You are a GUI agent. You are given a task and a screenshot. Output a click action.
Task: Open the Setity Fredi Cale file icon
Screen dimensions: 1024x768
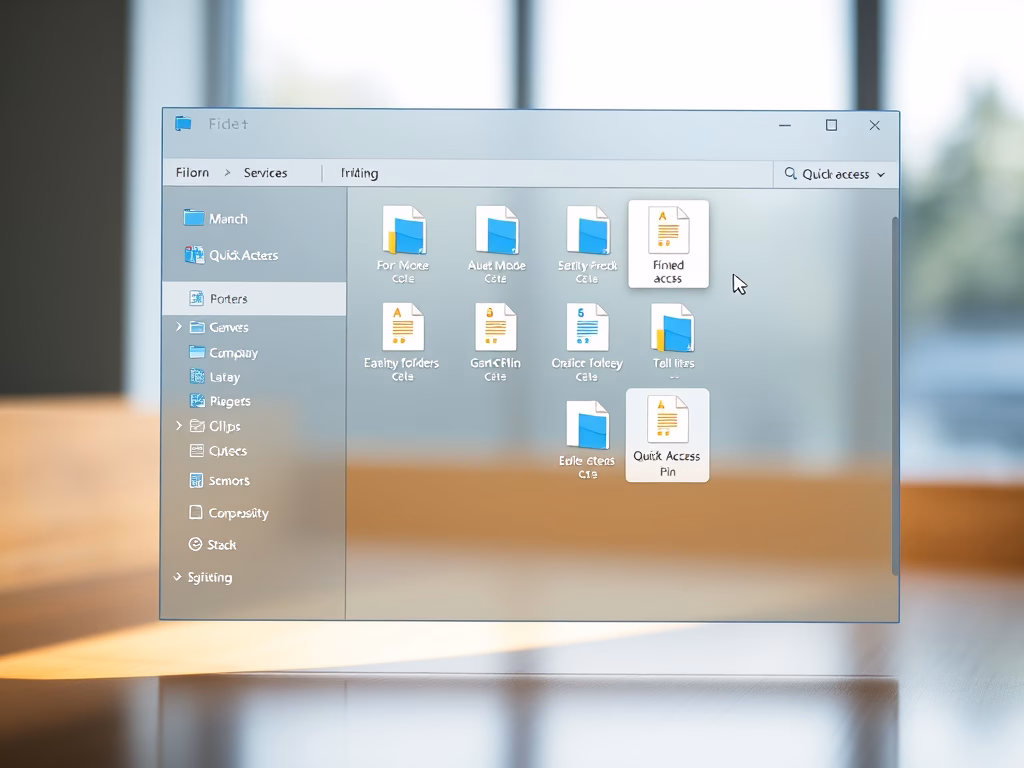coord(588,230)
